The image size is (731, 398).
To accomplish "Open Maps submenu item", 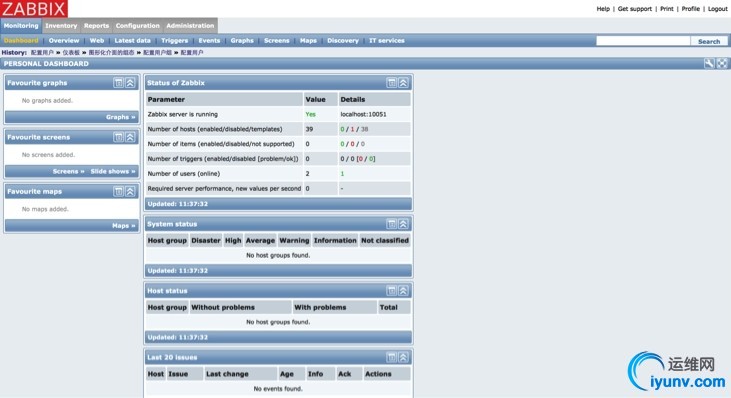I will (308, 41).
